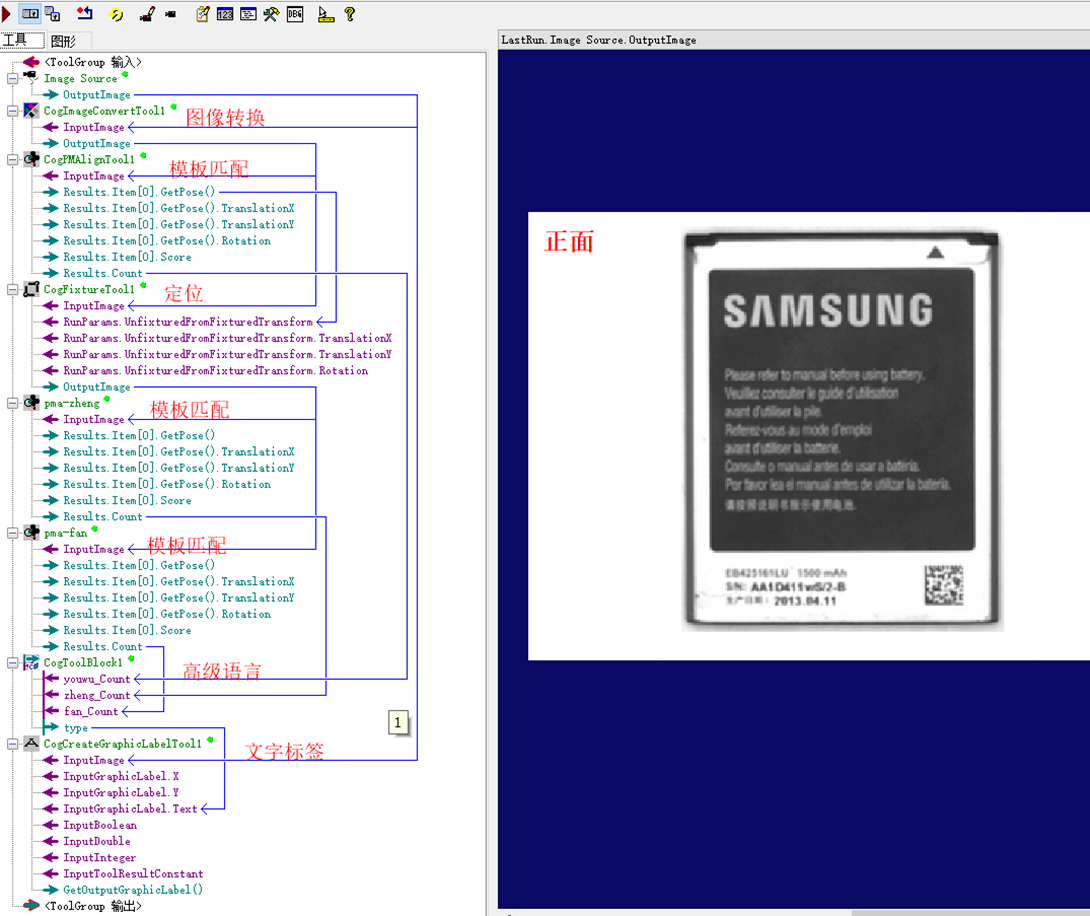Image resolution: width=1090 pixels, height=916 pixels.
Task: Select the fan_Count input terminal
Action: [90, 712]
